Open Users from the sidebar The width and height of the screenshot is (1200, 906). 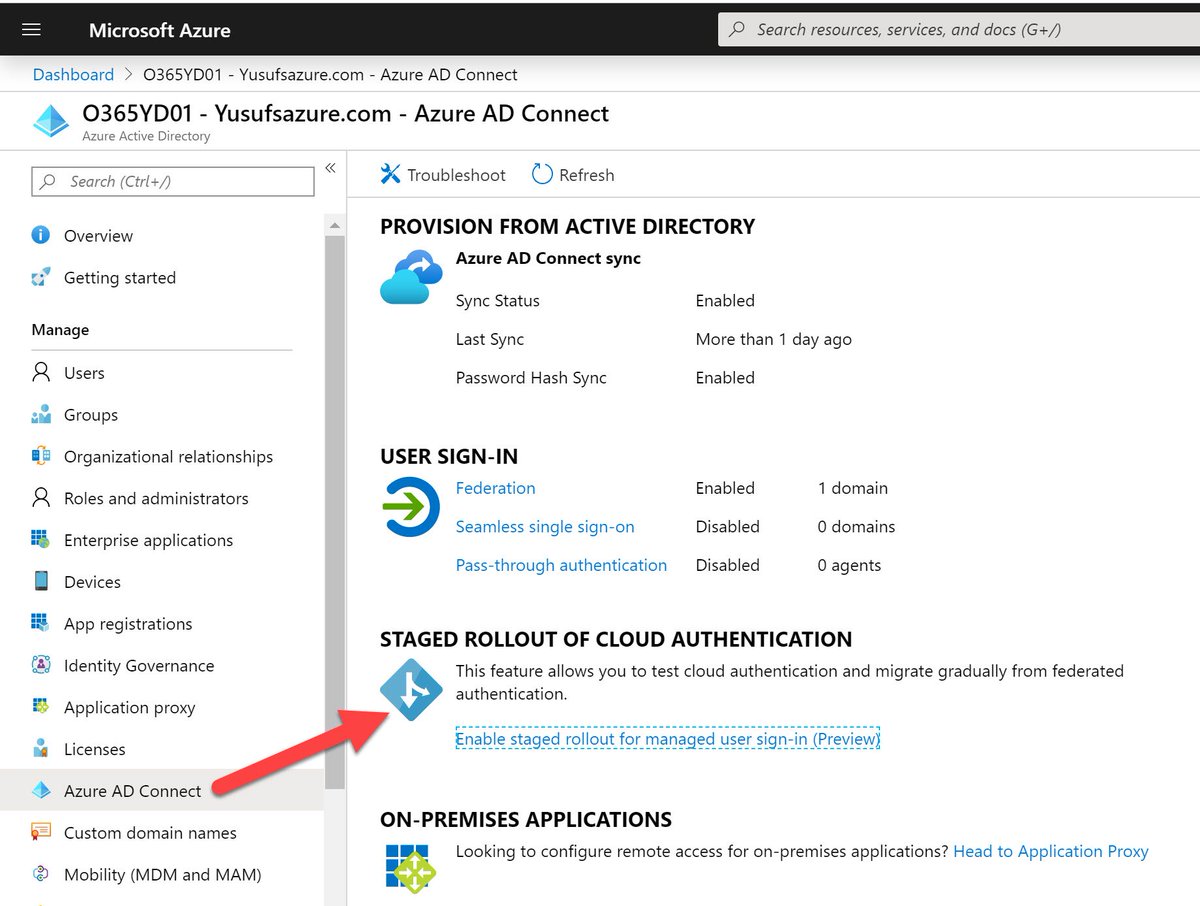[84, 373]
